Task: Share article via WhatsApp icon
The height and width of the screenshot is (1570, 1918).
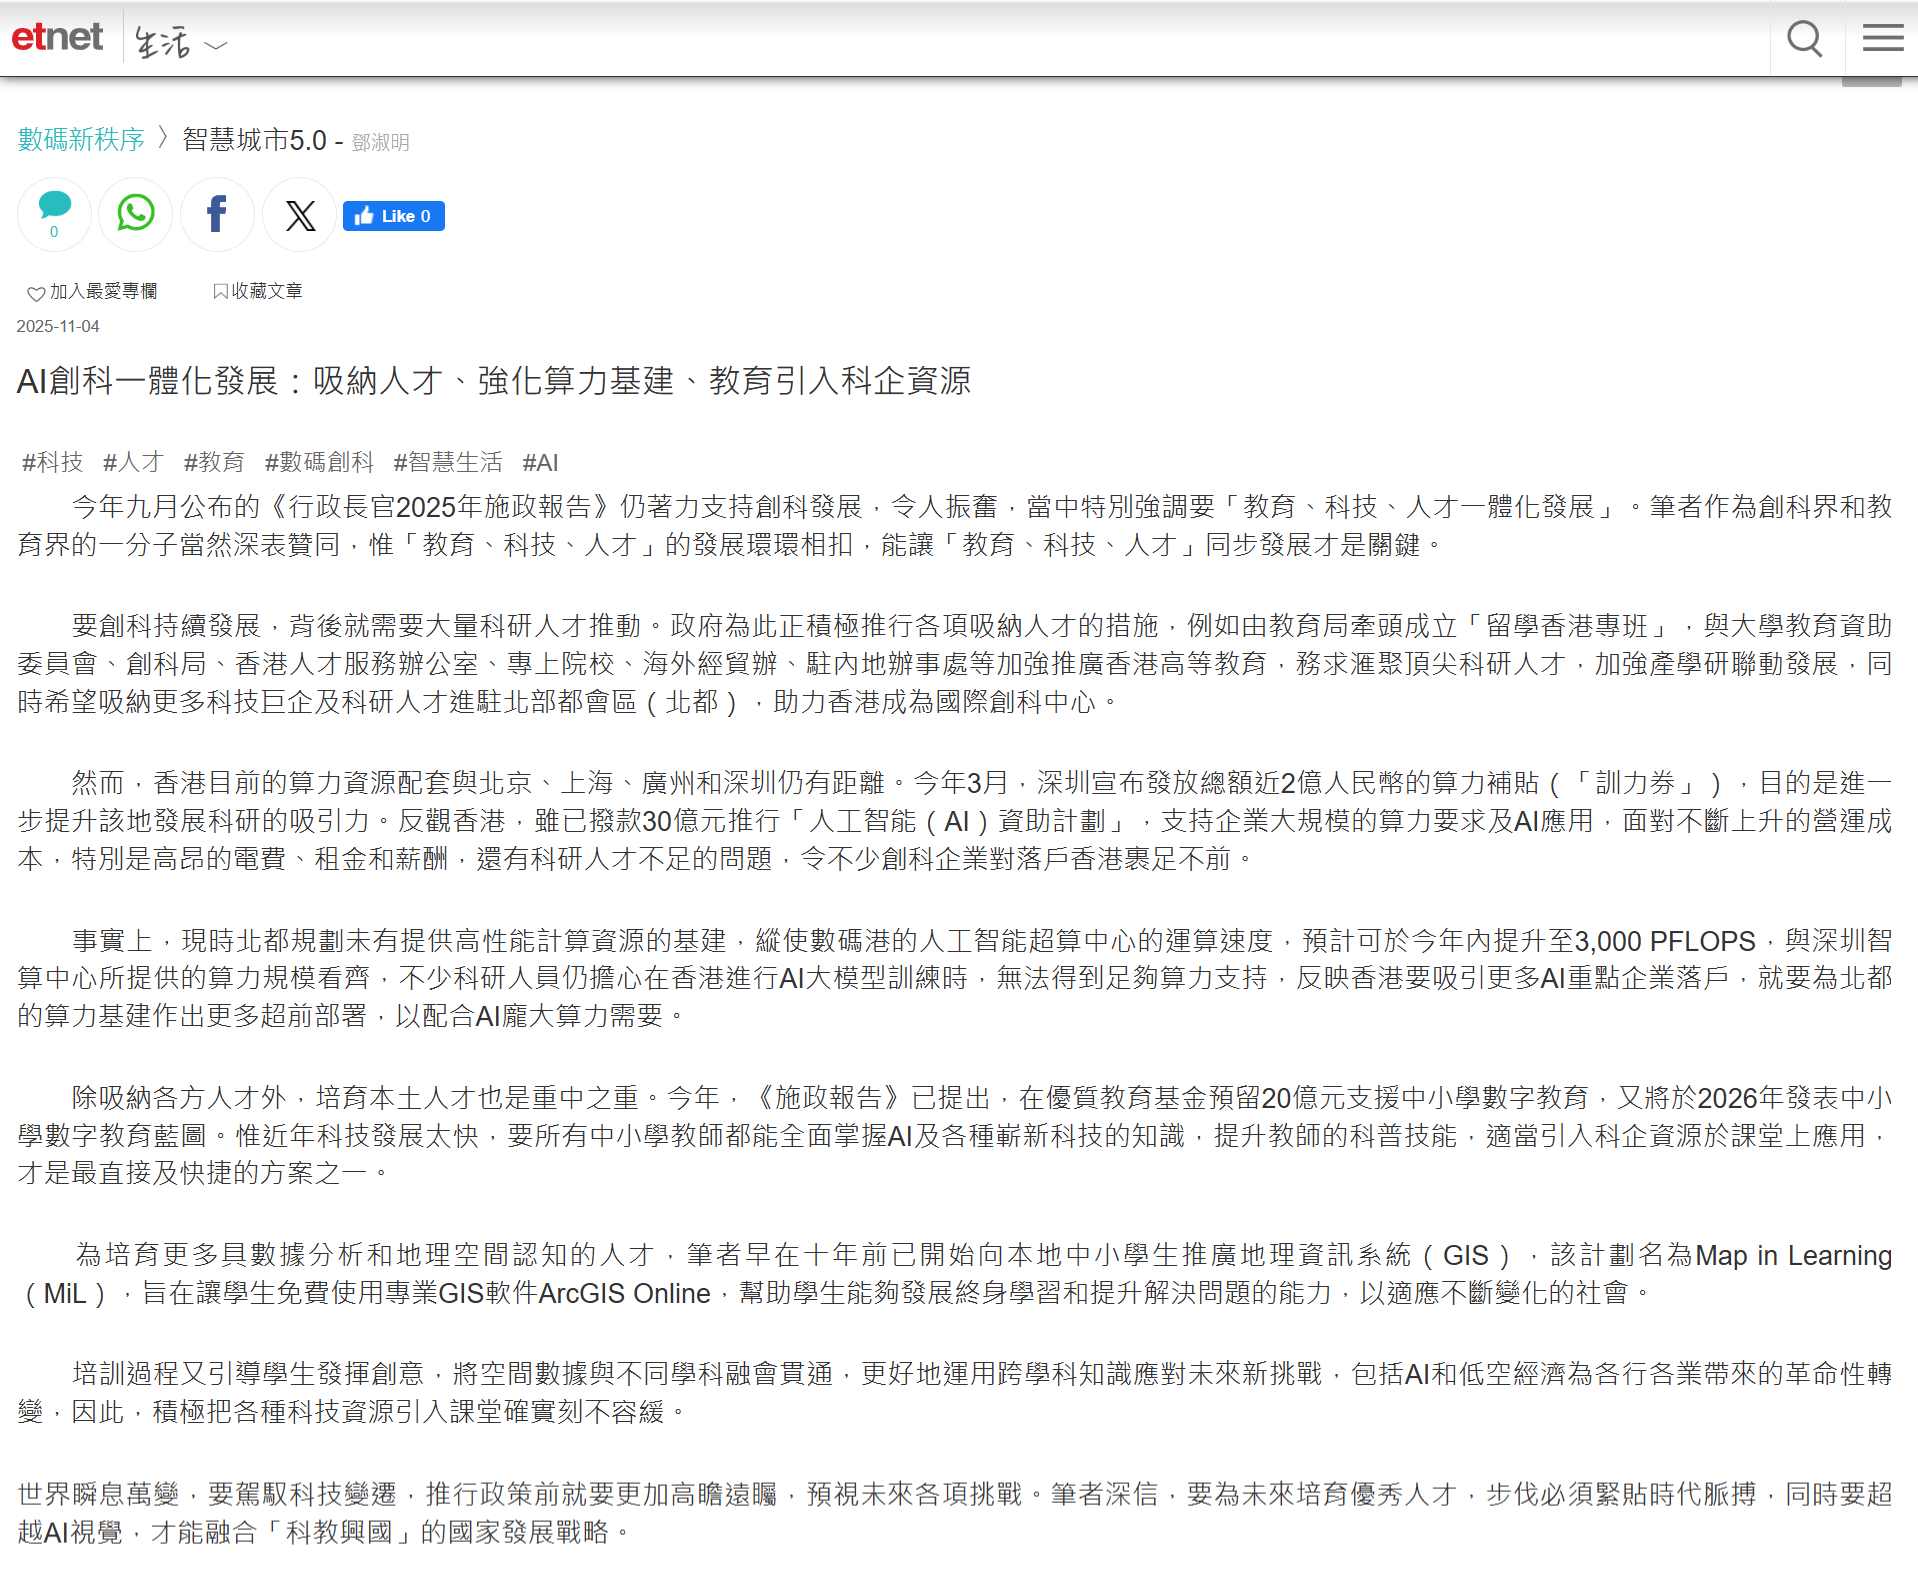Action: coord(136,213)
